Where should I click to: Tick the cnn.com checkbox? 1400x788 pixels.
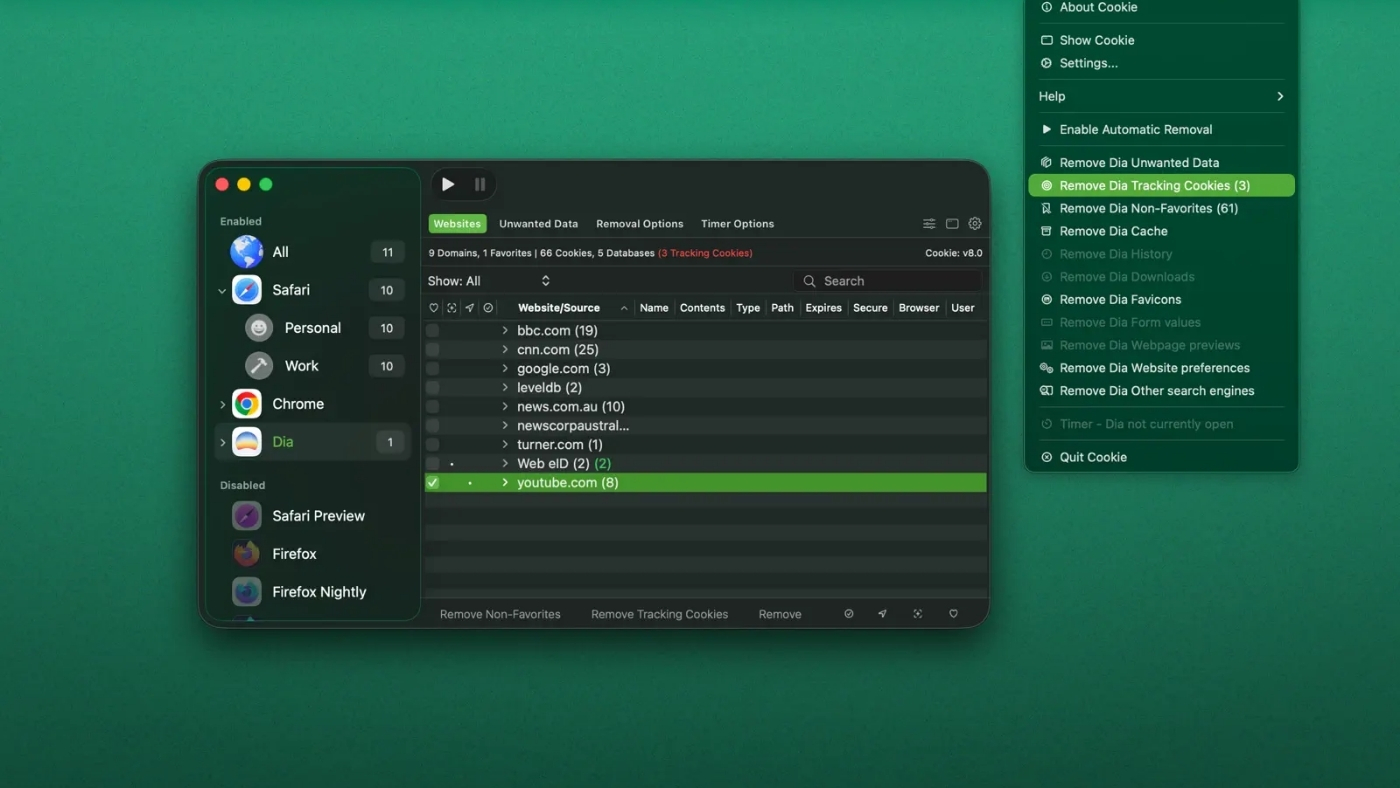433,350
